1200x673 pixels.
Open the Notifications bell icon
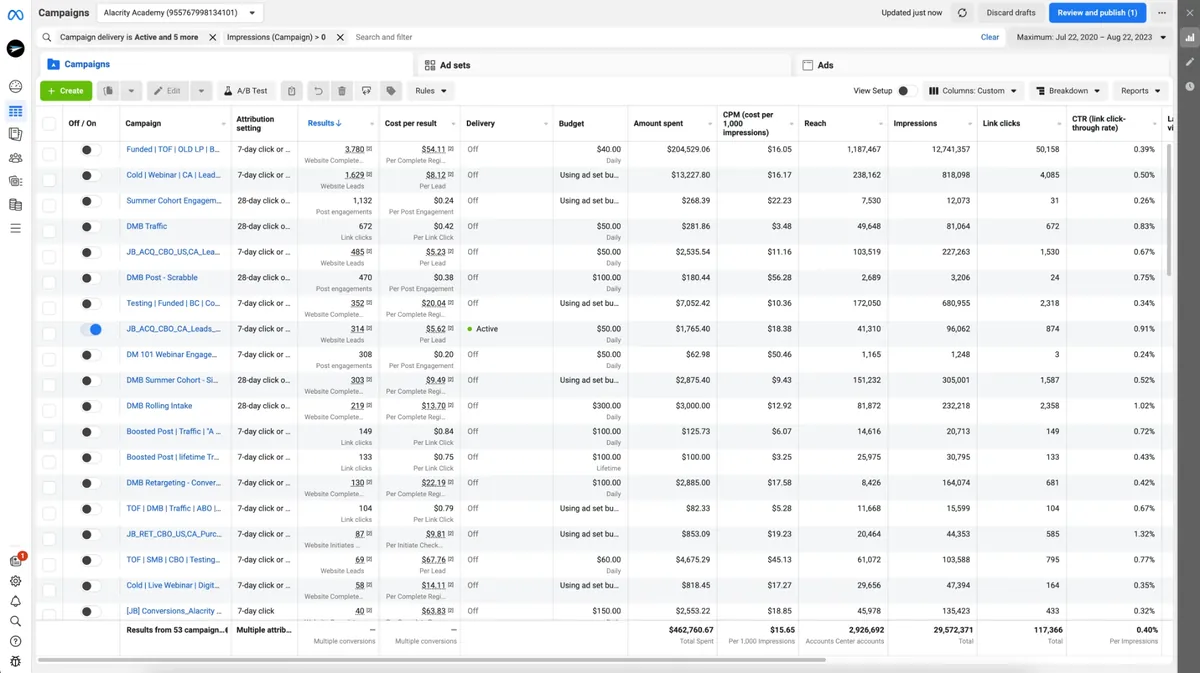pos(15,601)
